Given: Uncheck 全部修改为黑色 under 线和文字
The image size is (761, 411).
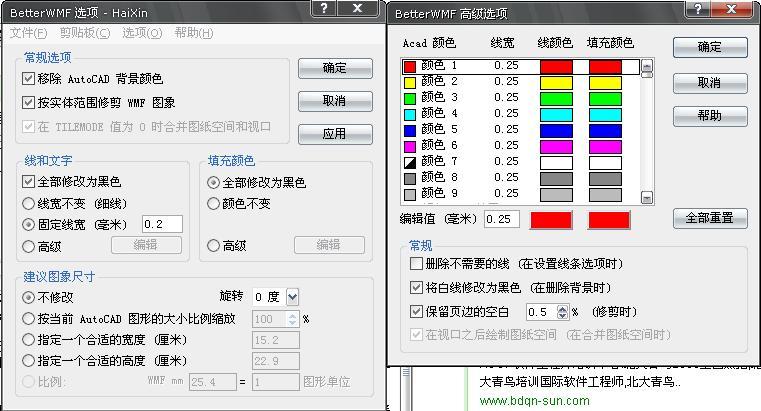Looking at the screenshot, I should click(x=28, y=181).
